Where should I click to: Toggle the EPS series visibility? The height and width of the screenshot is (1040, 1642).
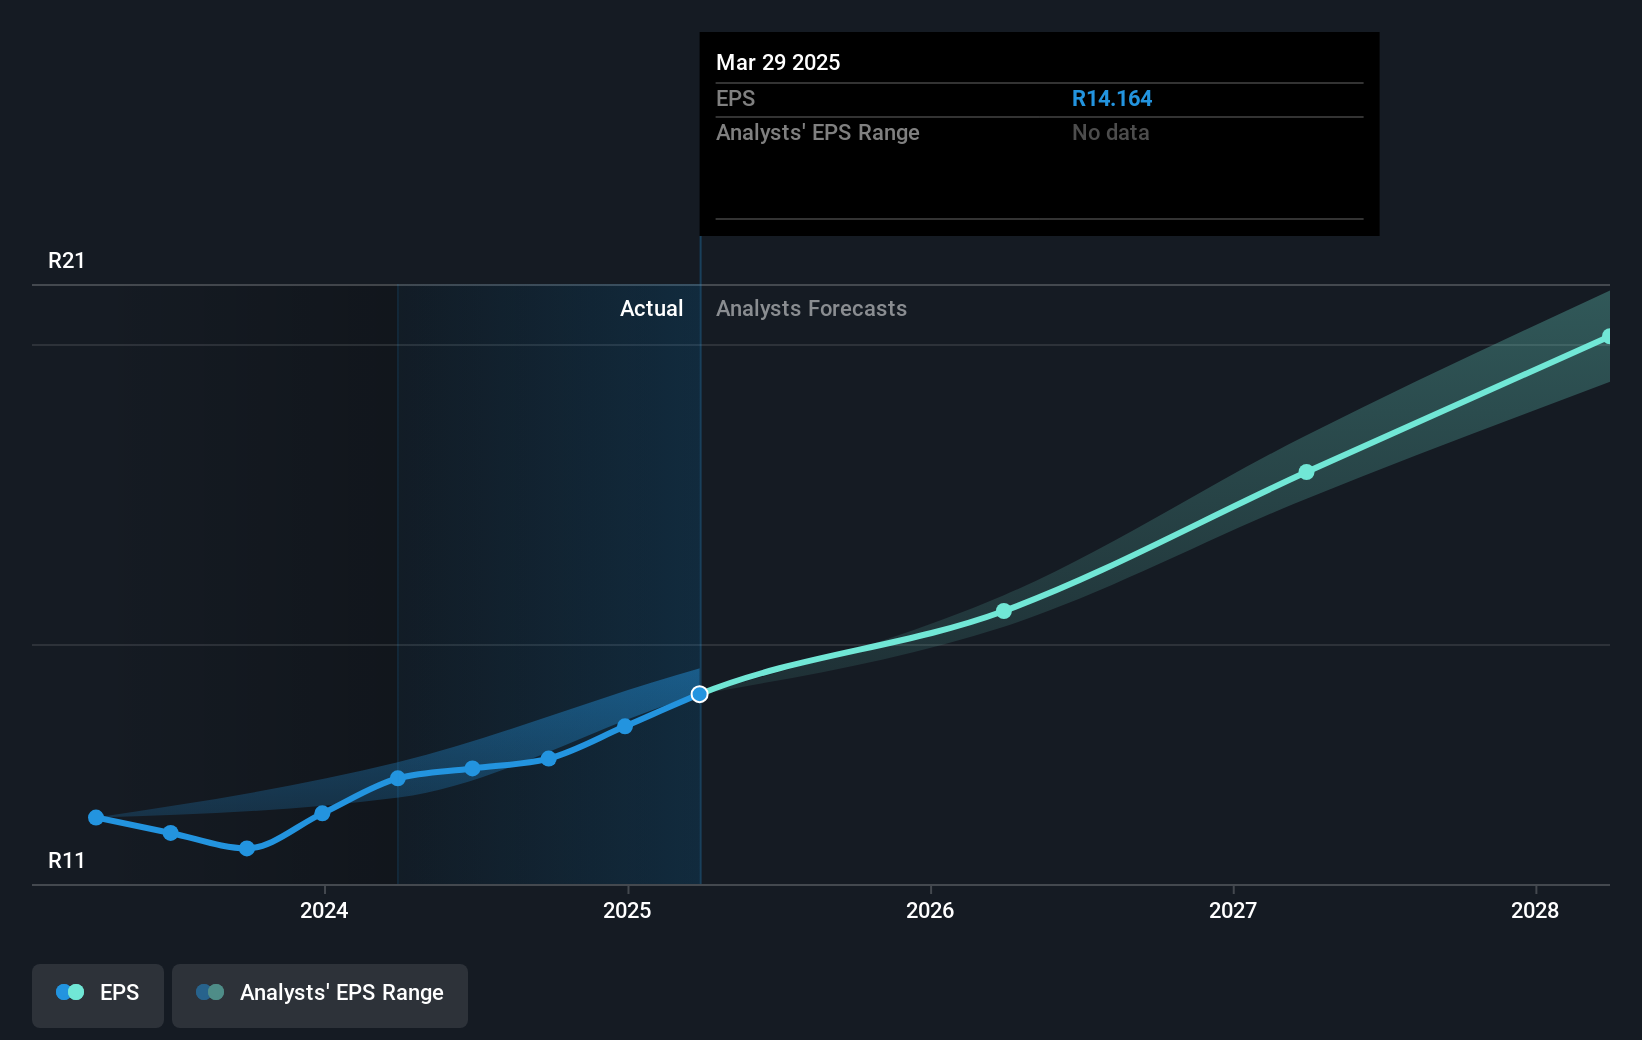[97, 995]
